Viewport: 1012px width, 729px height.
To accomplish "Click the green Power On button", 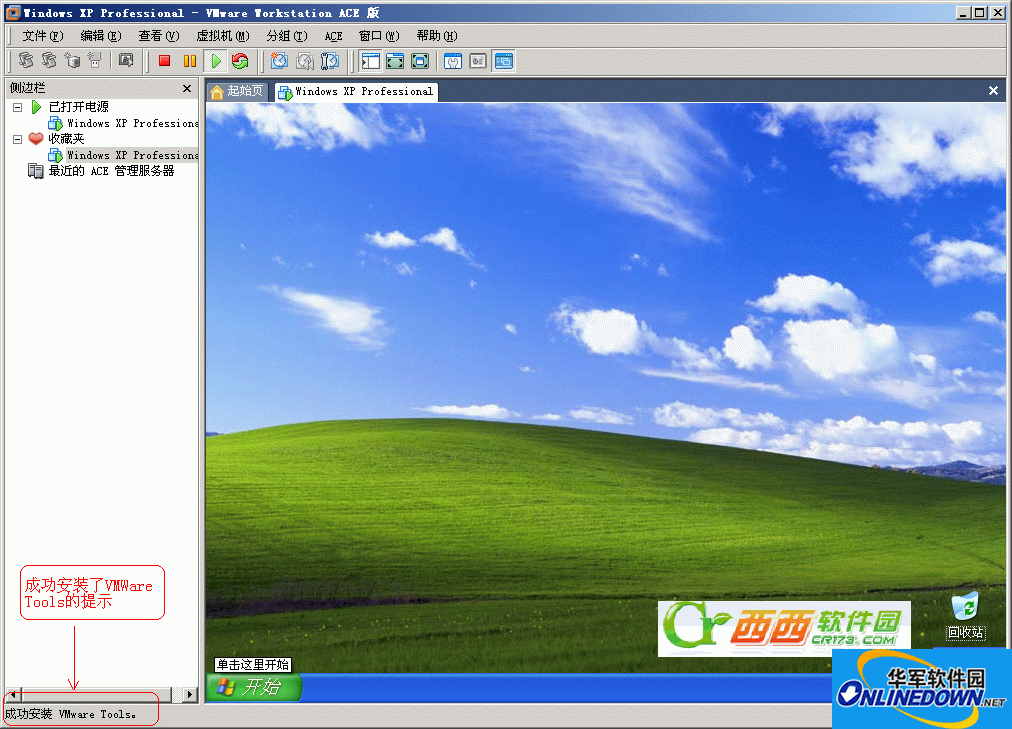I will point(216,61).
